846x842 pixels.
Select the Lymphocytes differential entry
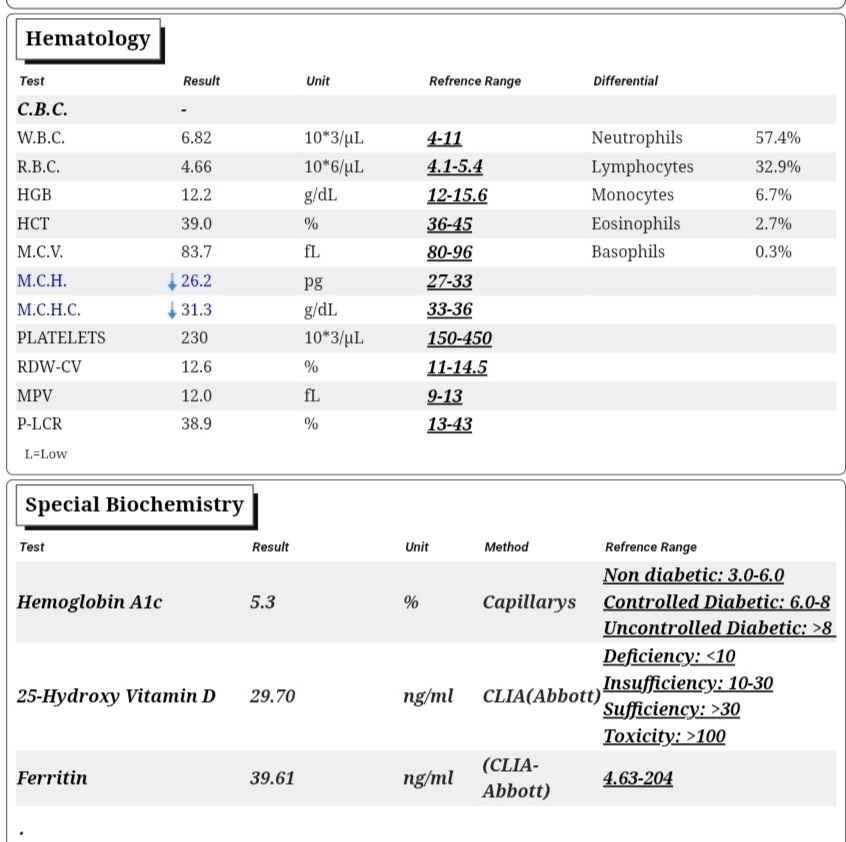[642, 167]
